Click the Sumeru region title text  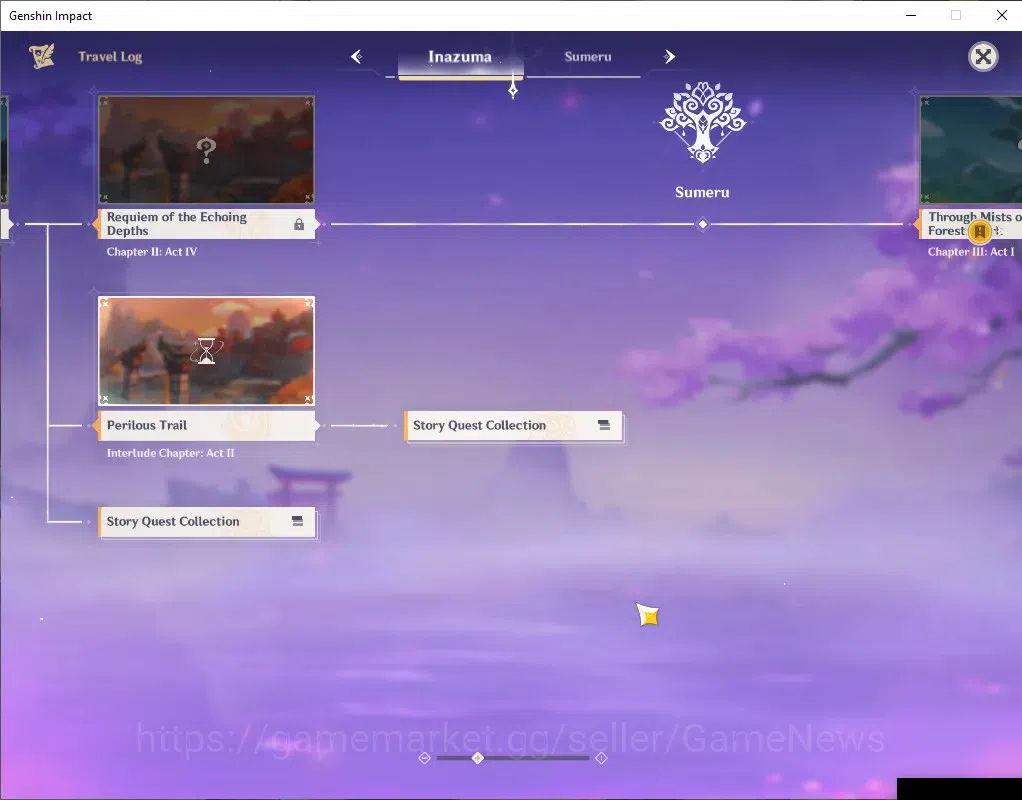tap(702, 192)
